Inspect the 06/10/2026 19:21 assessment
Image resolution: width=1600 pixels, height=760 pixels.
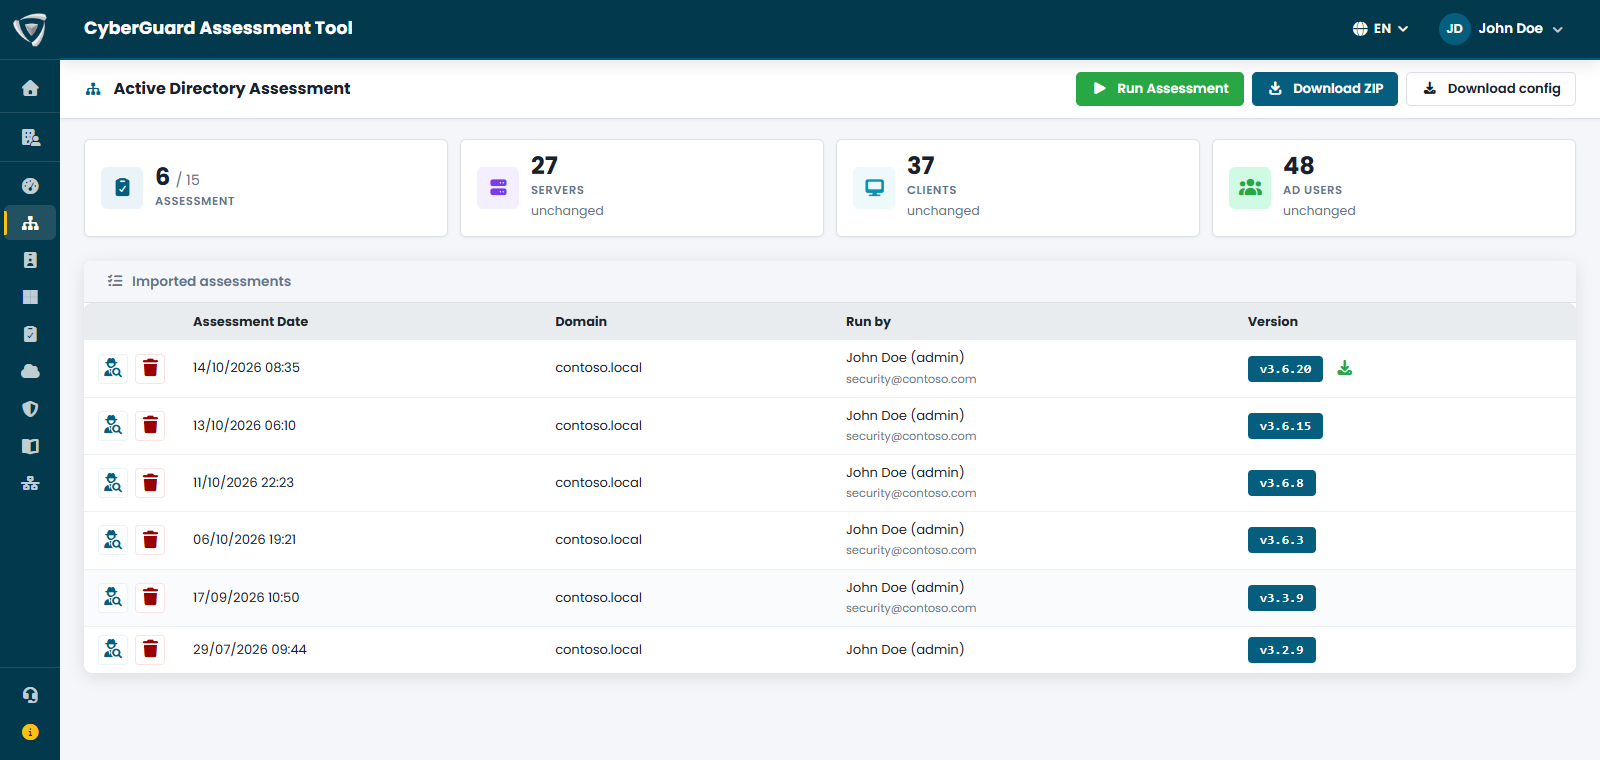(x=113, y=540)
